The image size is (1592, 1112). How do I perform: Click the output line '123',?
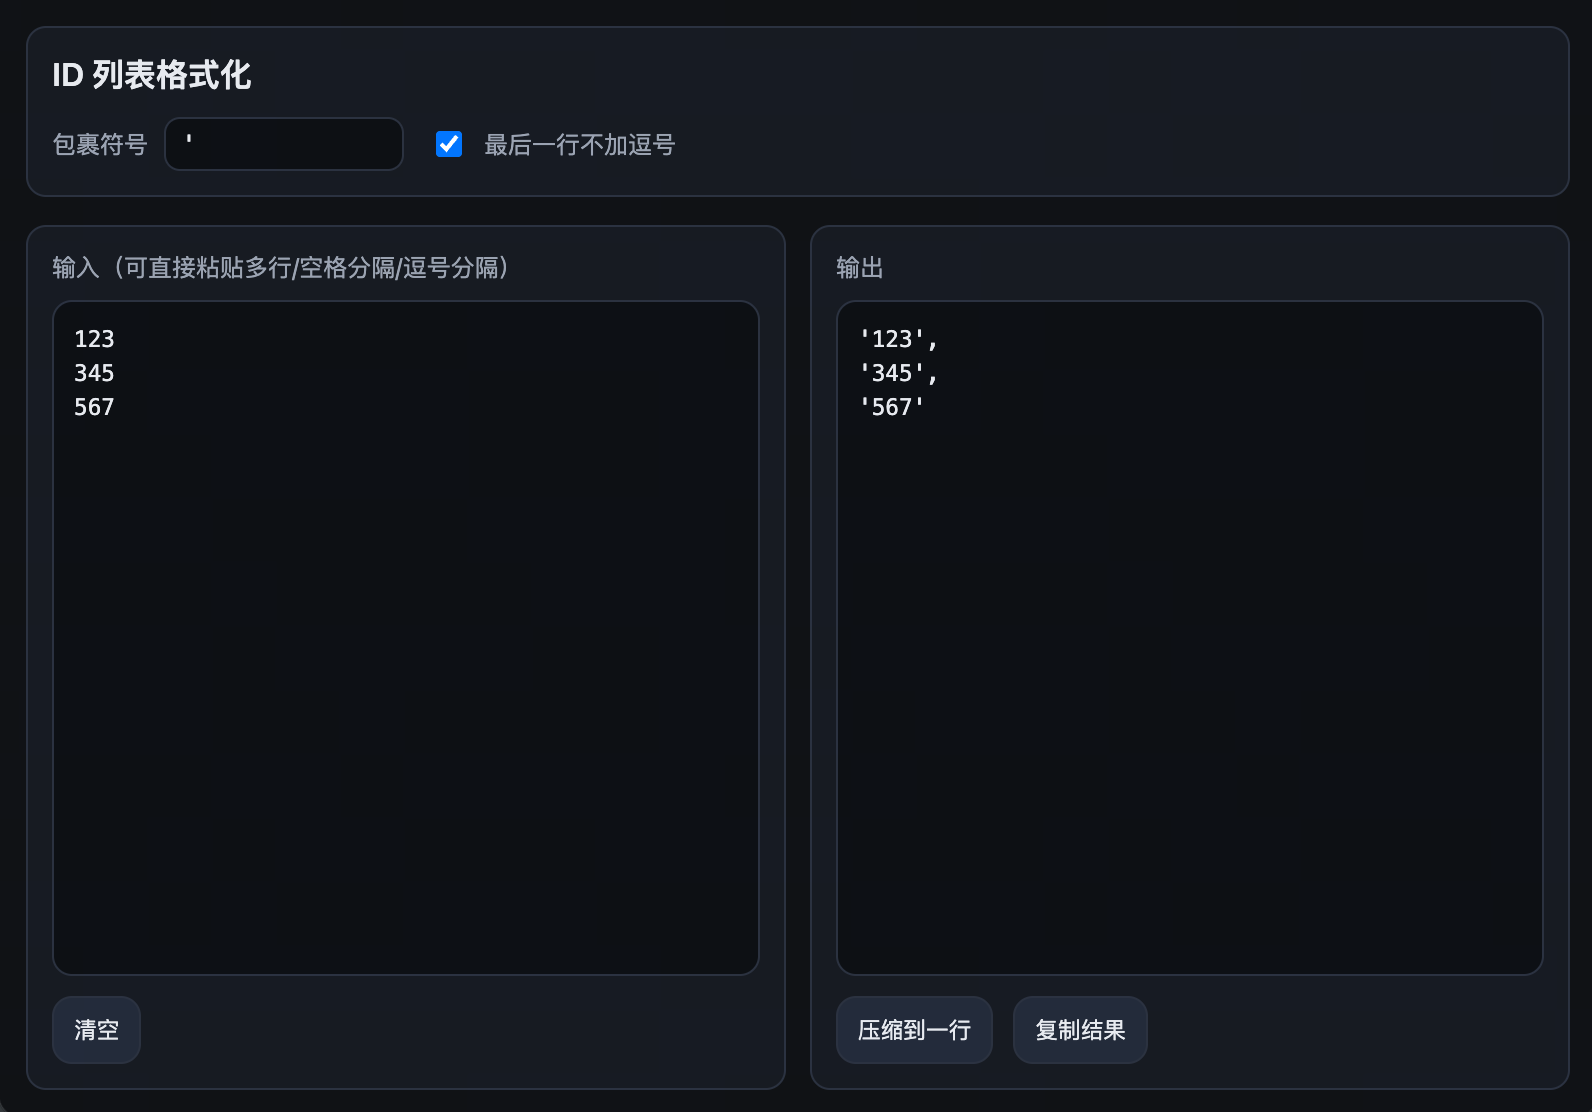click(898, 339)
